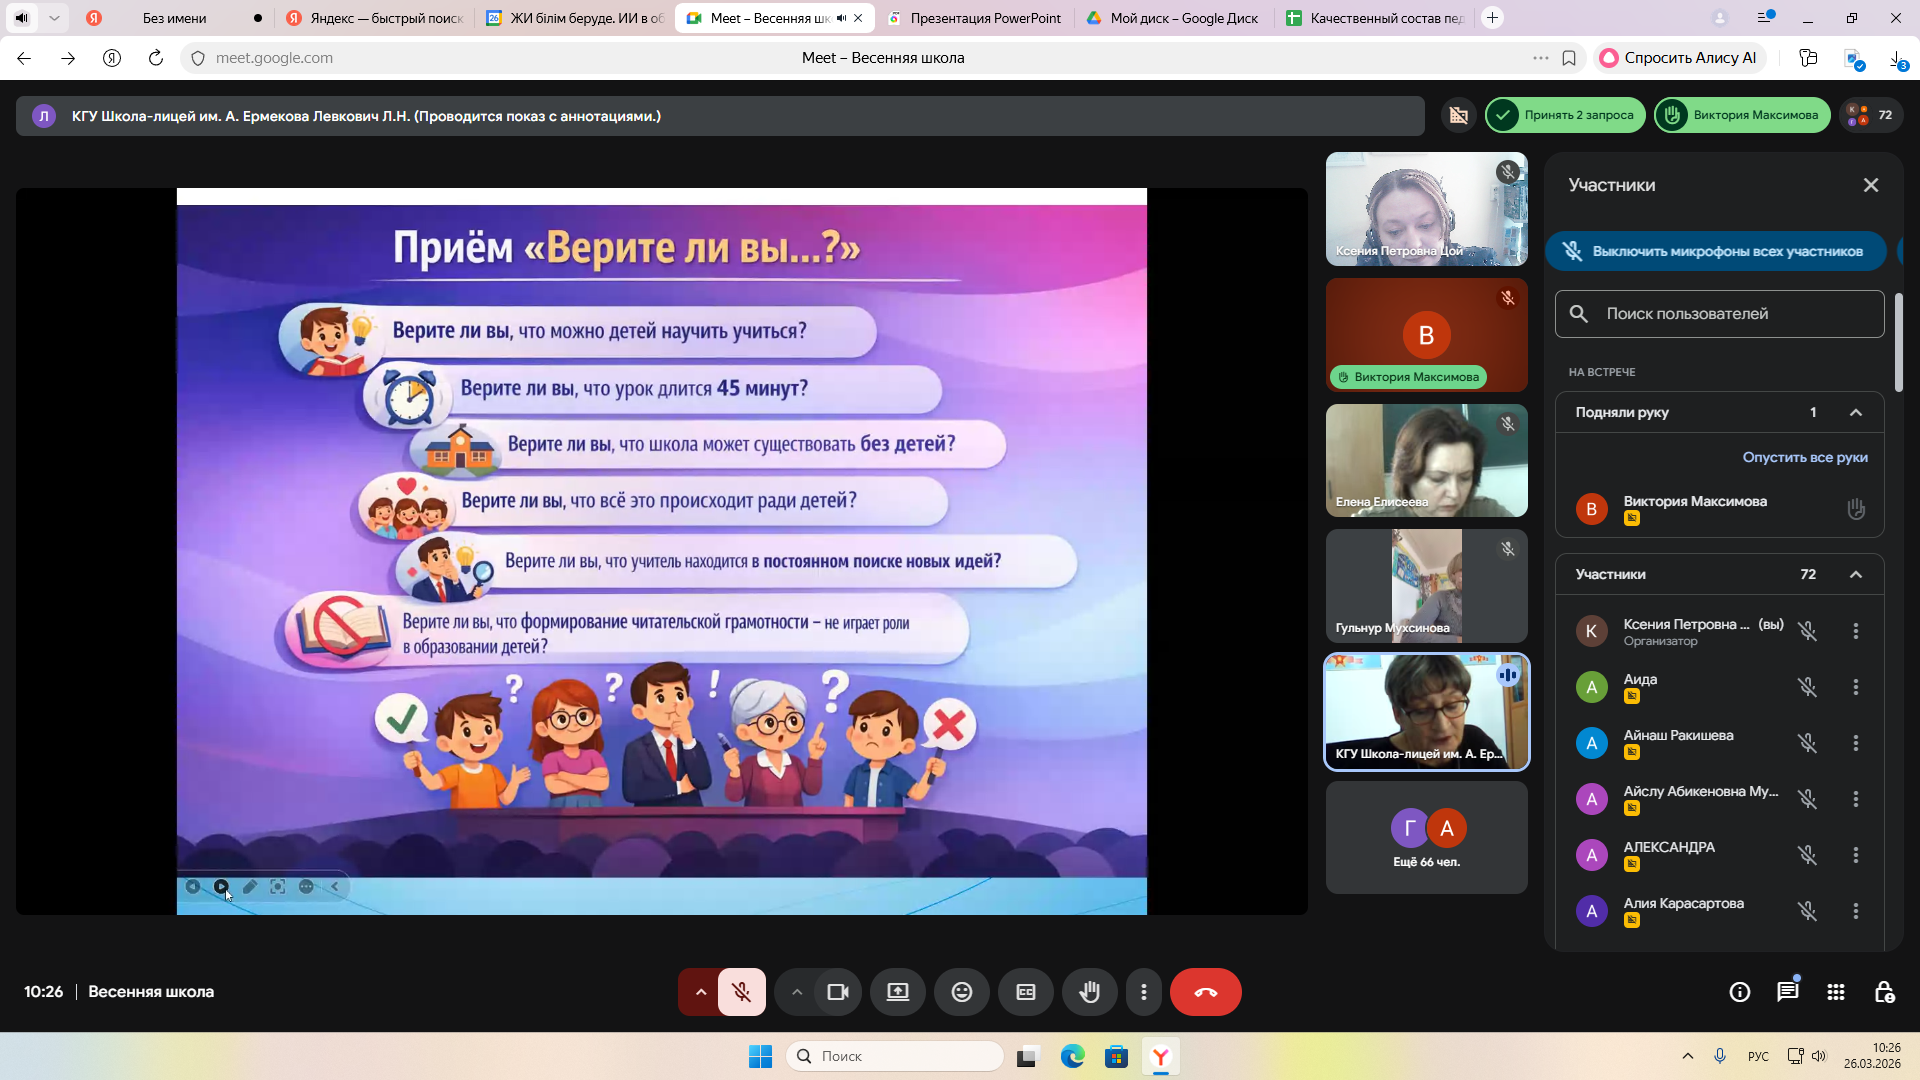Click the raise hand button
Image resolution: width=1920 pixels, height=1080 pixels.
click(1089, 992)
